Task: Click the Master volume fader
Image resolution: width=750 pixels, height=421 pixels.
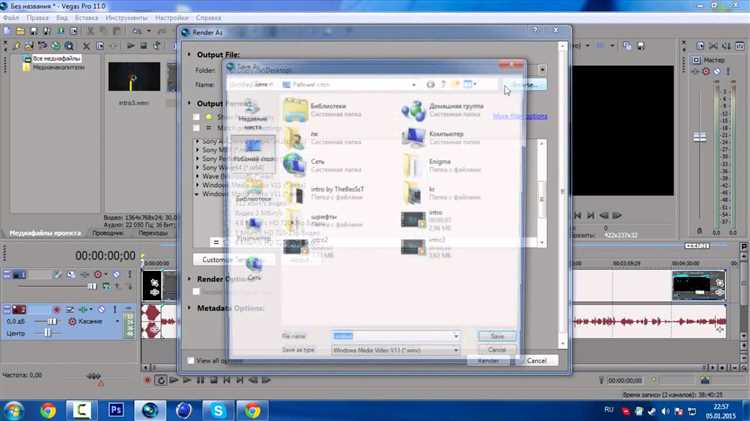Action: pos(699,137)
